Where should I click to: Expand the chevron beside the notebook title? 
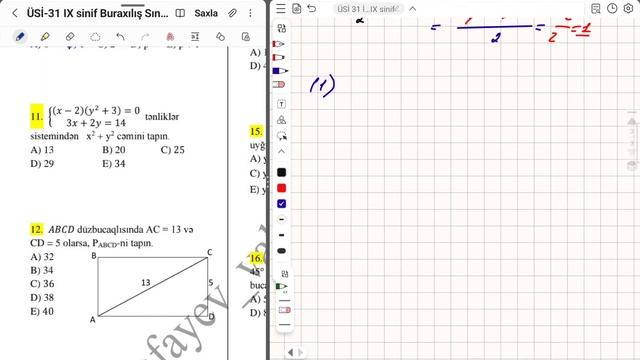pyautogui.click(x=413, y=9)
